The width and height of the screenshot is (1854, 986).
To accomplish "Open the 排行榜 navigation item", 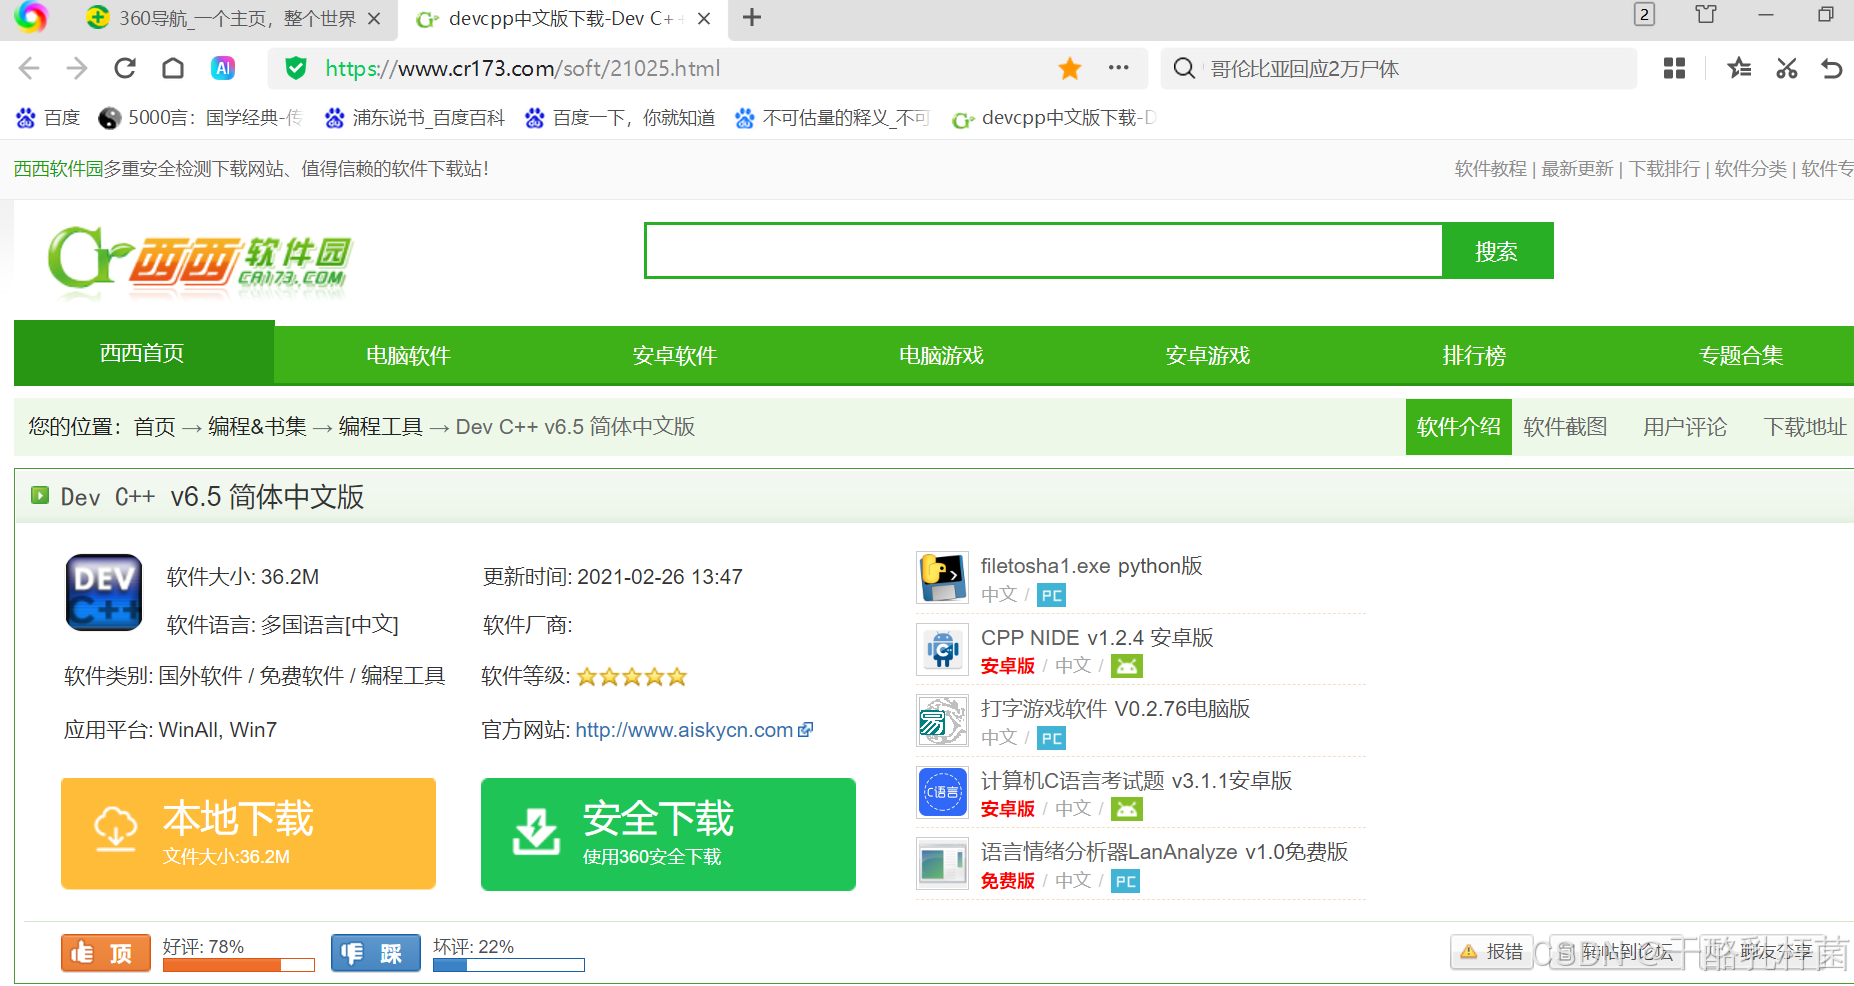I will [x=1474, y=356].
